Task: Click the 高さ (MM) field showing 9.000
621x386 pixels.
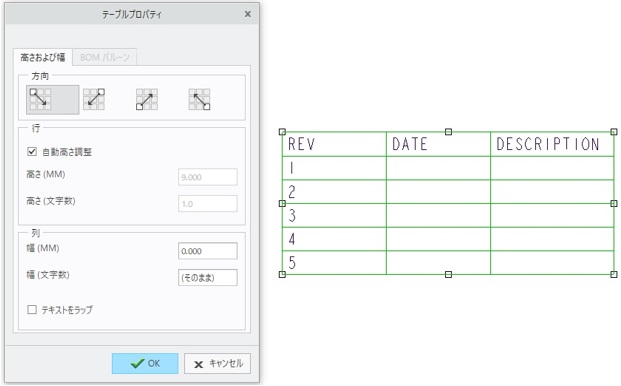Action: click(x=208, y=177)
